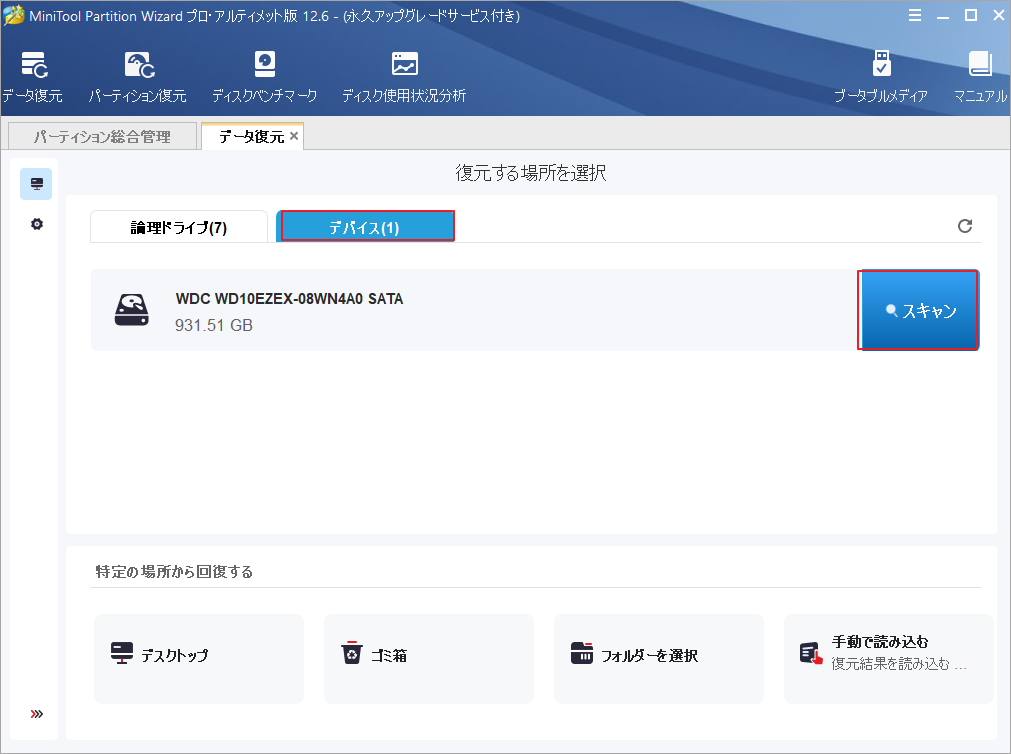Image resolution: width=1011 pixels, height=754 pixels.
Task: Open 手動で読み込む recovery result loader
Action: [x=888, y=659]
